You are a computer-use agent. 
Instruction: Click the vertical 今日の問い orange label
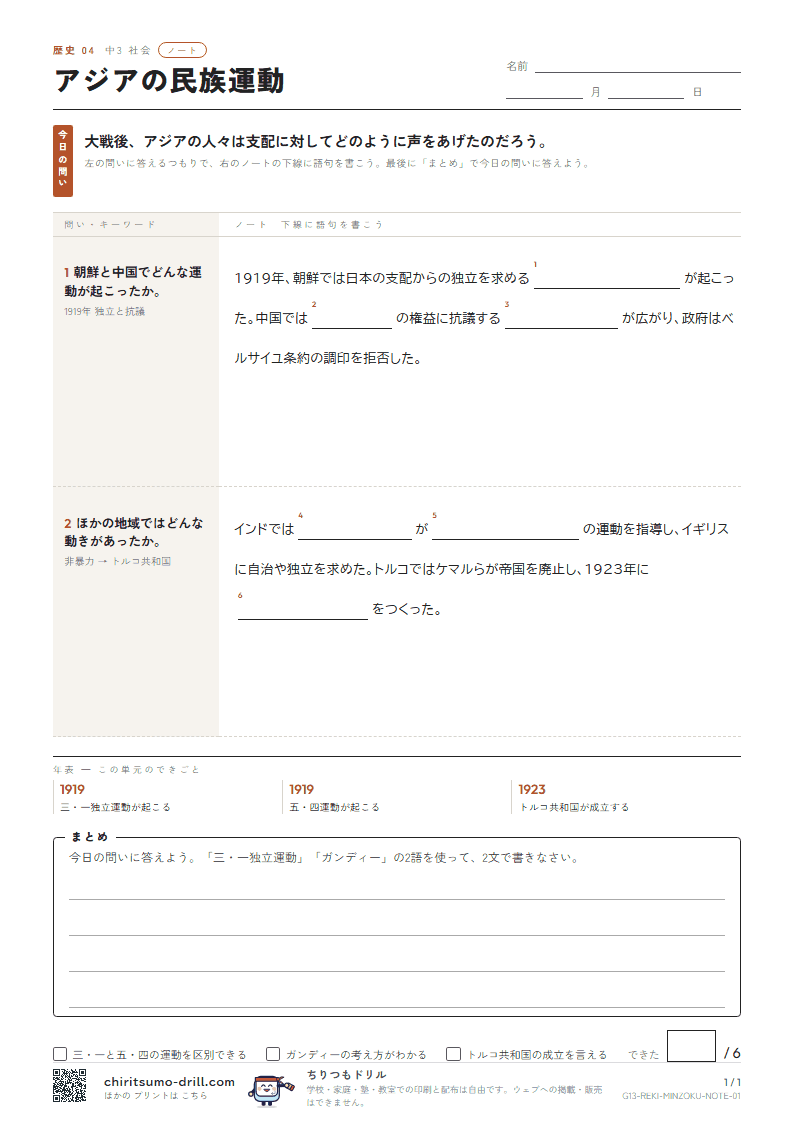(62, 160)
